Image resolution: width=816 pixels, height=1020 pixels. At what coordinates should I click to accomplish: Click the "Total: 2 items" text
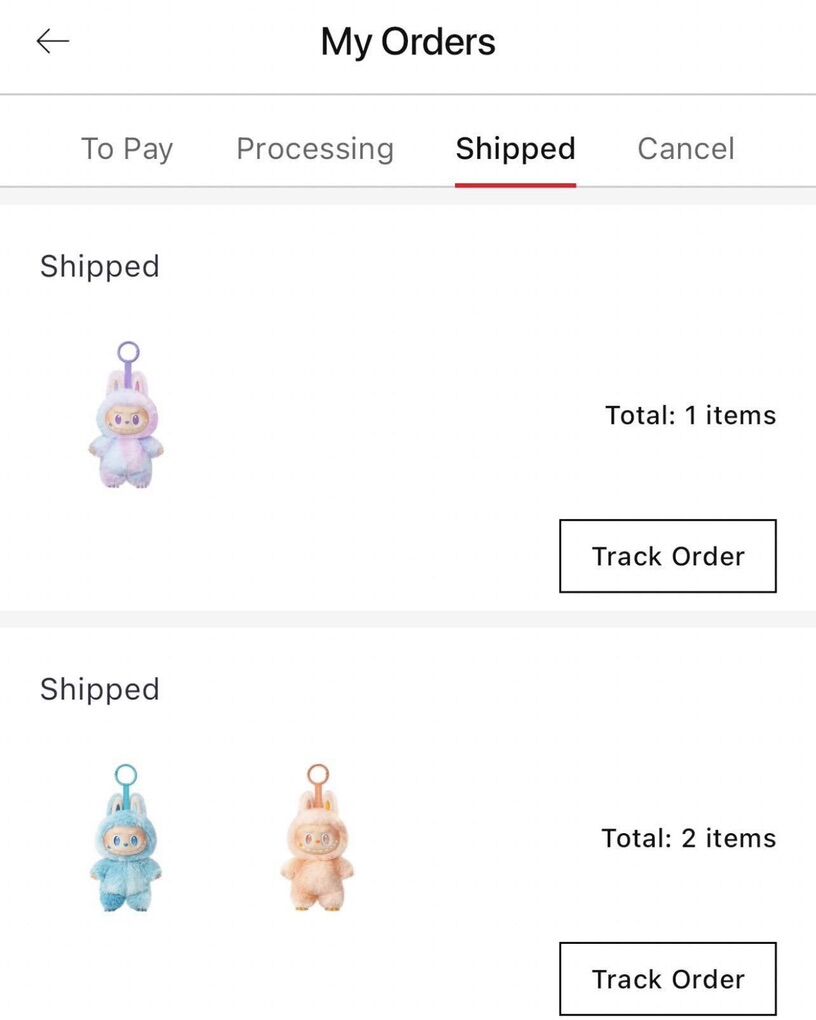688,838
